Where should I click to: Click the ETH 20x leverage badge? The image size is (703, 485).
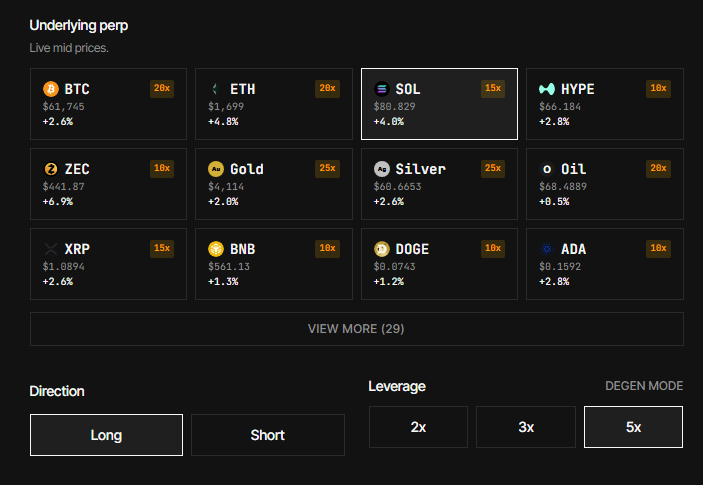pos(327,88)
